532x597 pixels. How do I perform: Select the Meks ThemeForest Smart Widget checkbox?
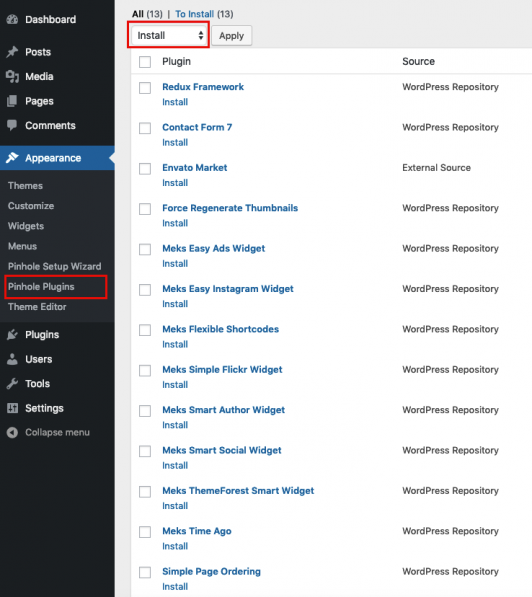tap(145, 491)
